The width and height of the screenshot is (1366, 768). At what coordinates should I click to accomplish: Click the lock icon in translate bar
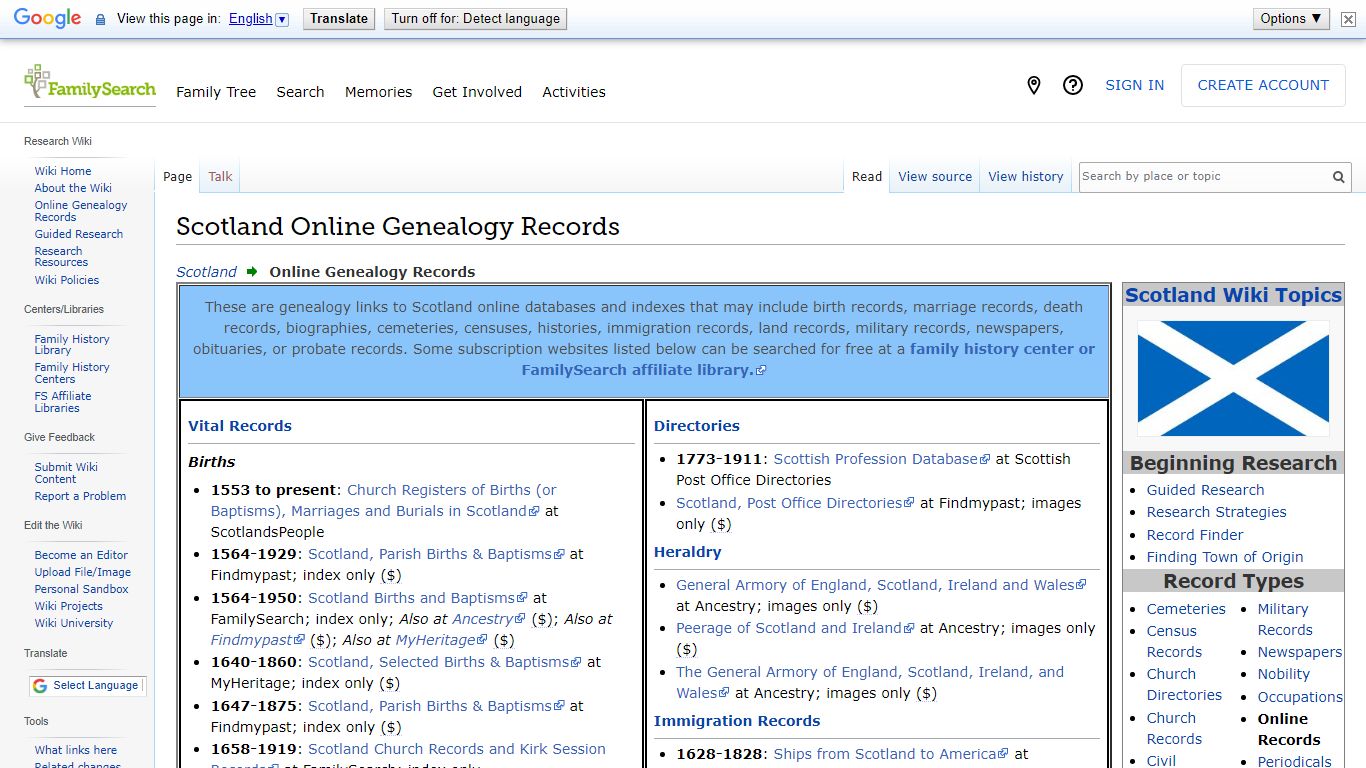click(x=100, y=19)
